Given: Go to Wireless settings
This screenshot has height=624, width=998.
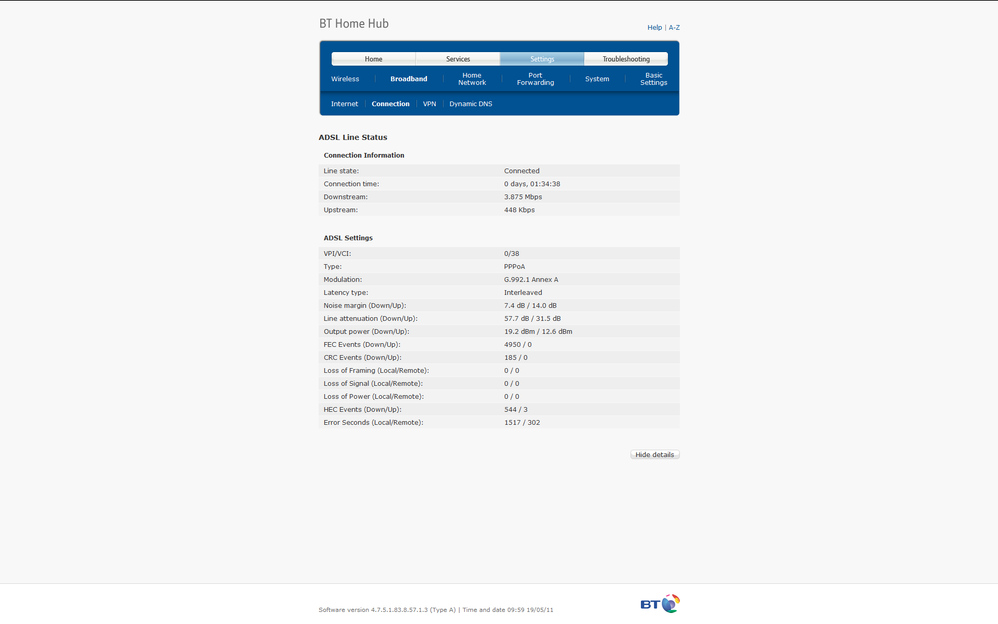Looking at the screenshot, I should pyautogui.click(x=345, y=79).
